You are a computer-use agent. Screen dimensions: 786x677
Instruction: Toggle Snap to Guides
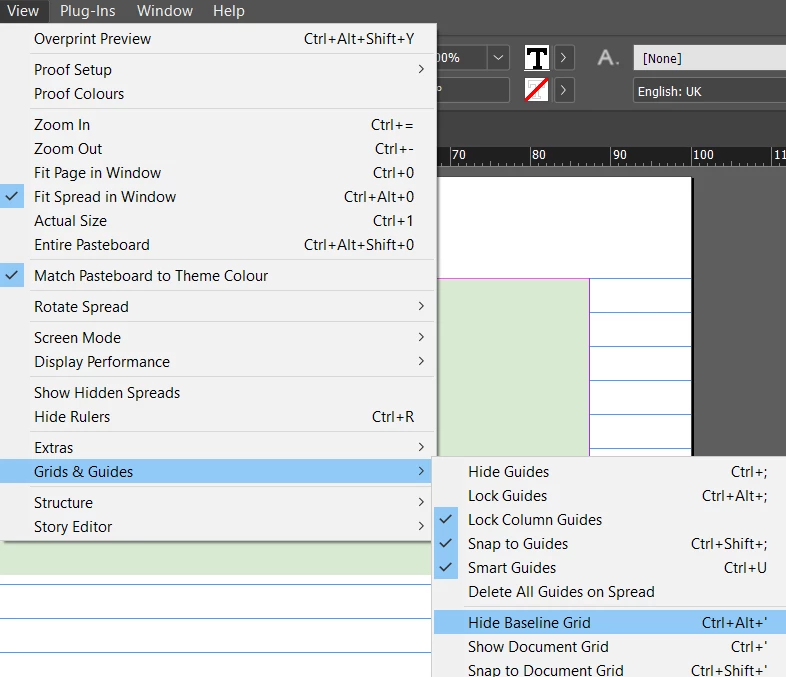point(610,543)
